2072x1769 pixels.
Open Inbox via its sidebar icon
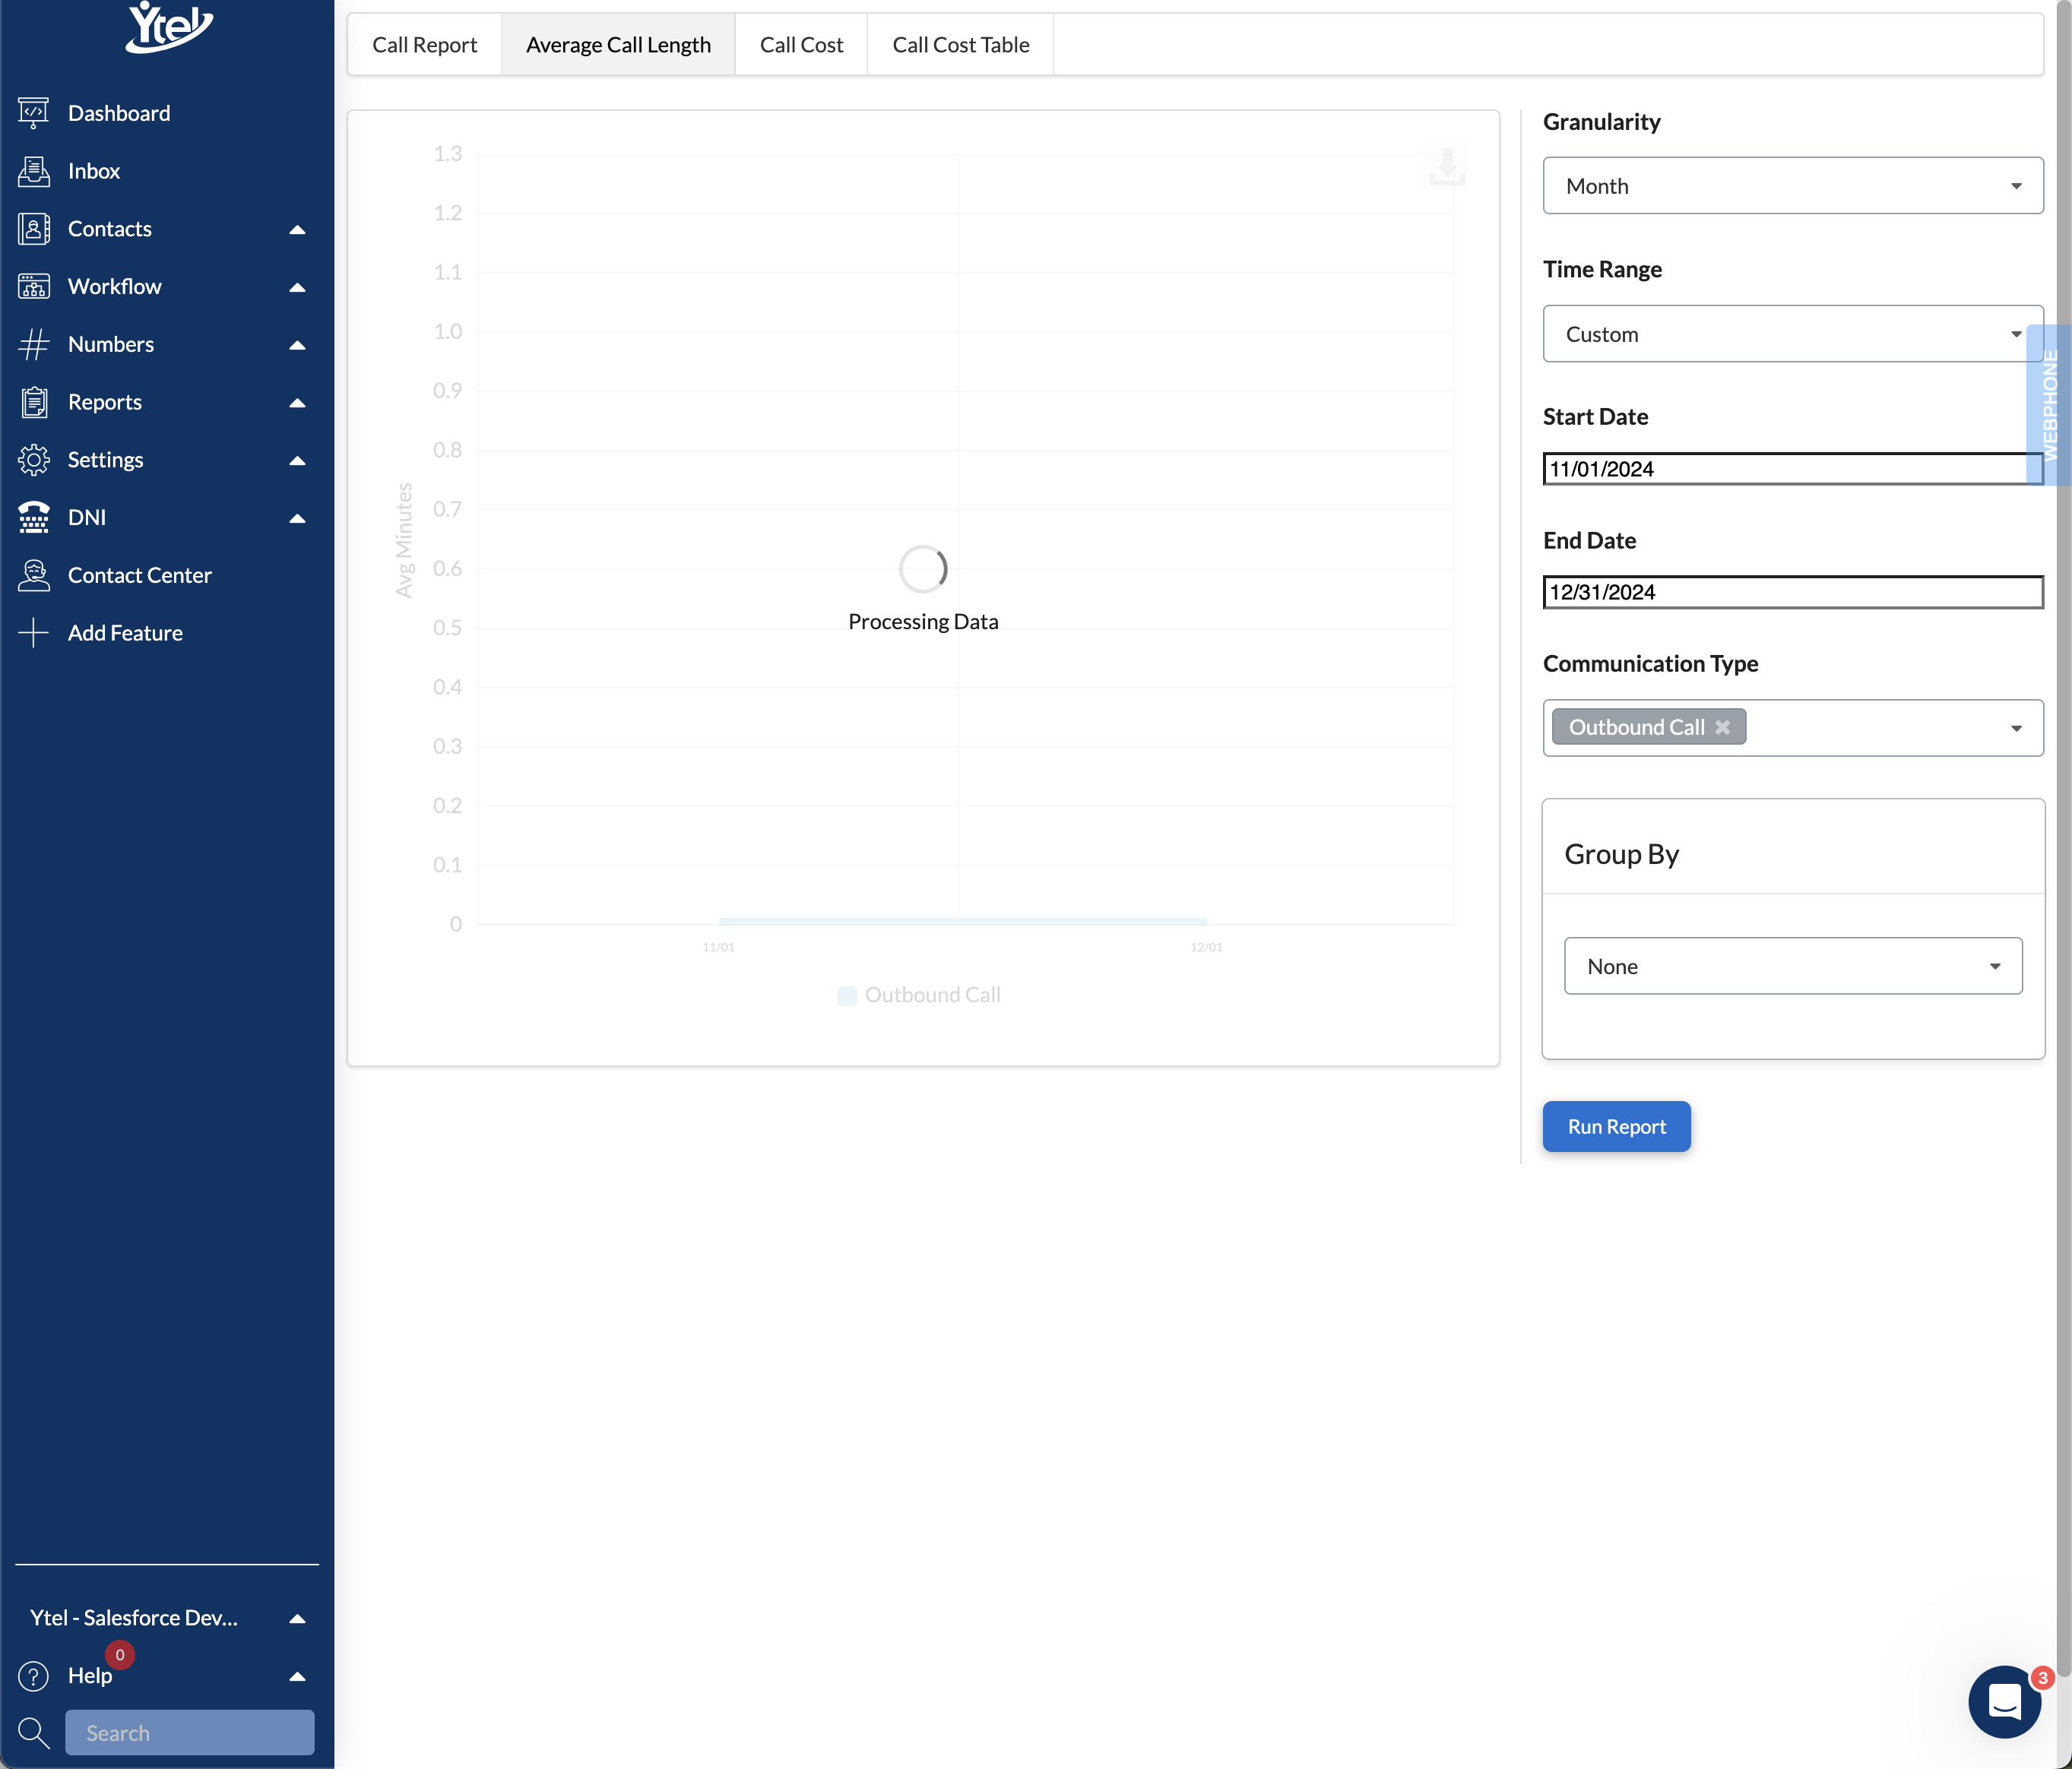[x=33, y=171]
